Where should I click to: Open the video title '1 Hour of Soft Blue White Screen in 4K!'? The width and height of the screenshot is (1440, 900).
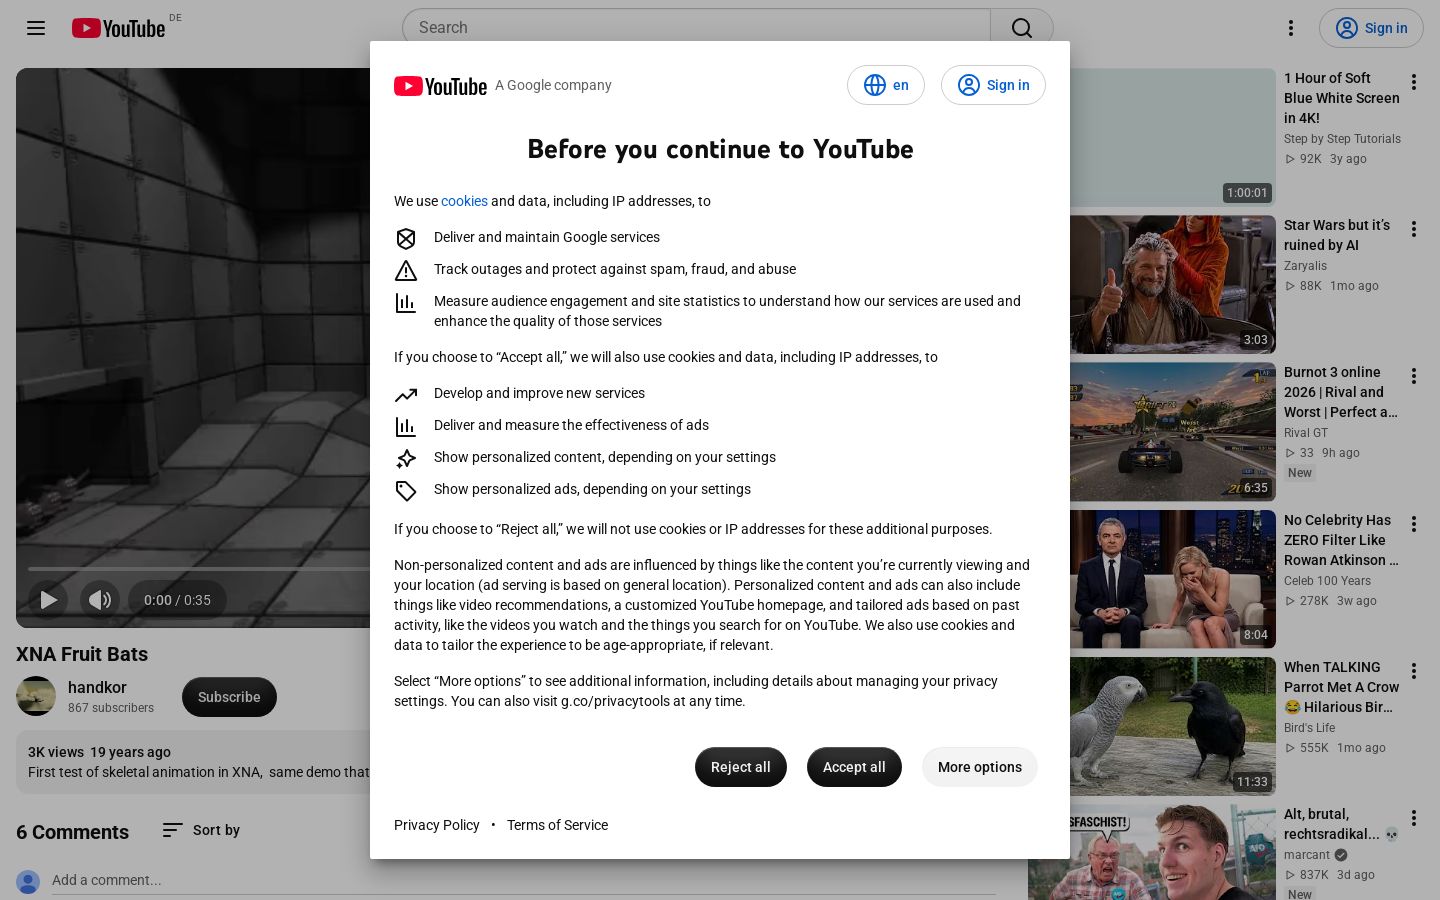click(1341, 98)
